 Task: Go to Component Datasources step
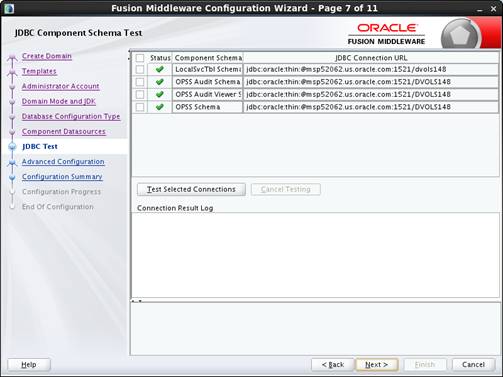pos(64,131)
